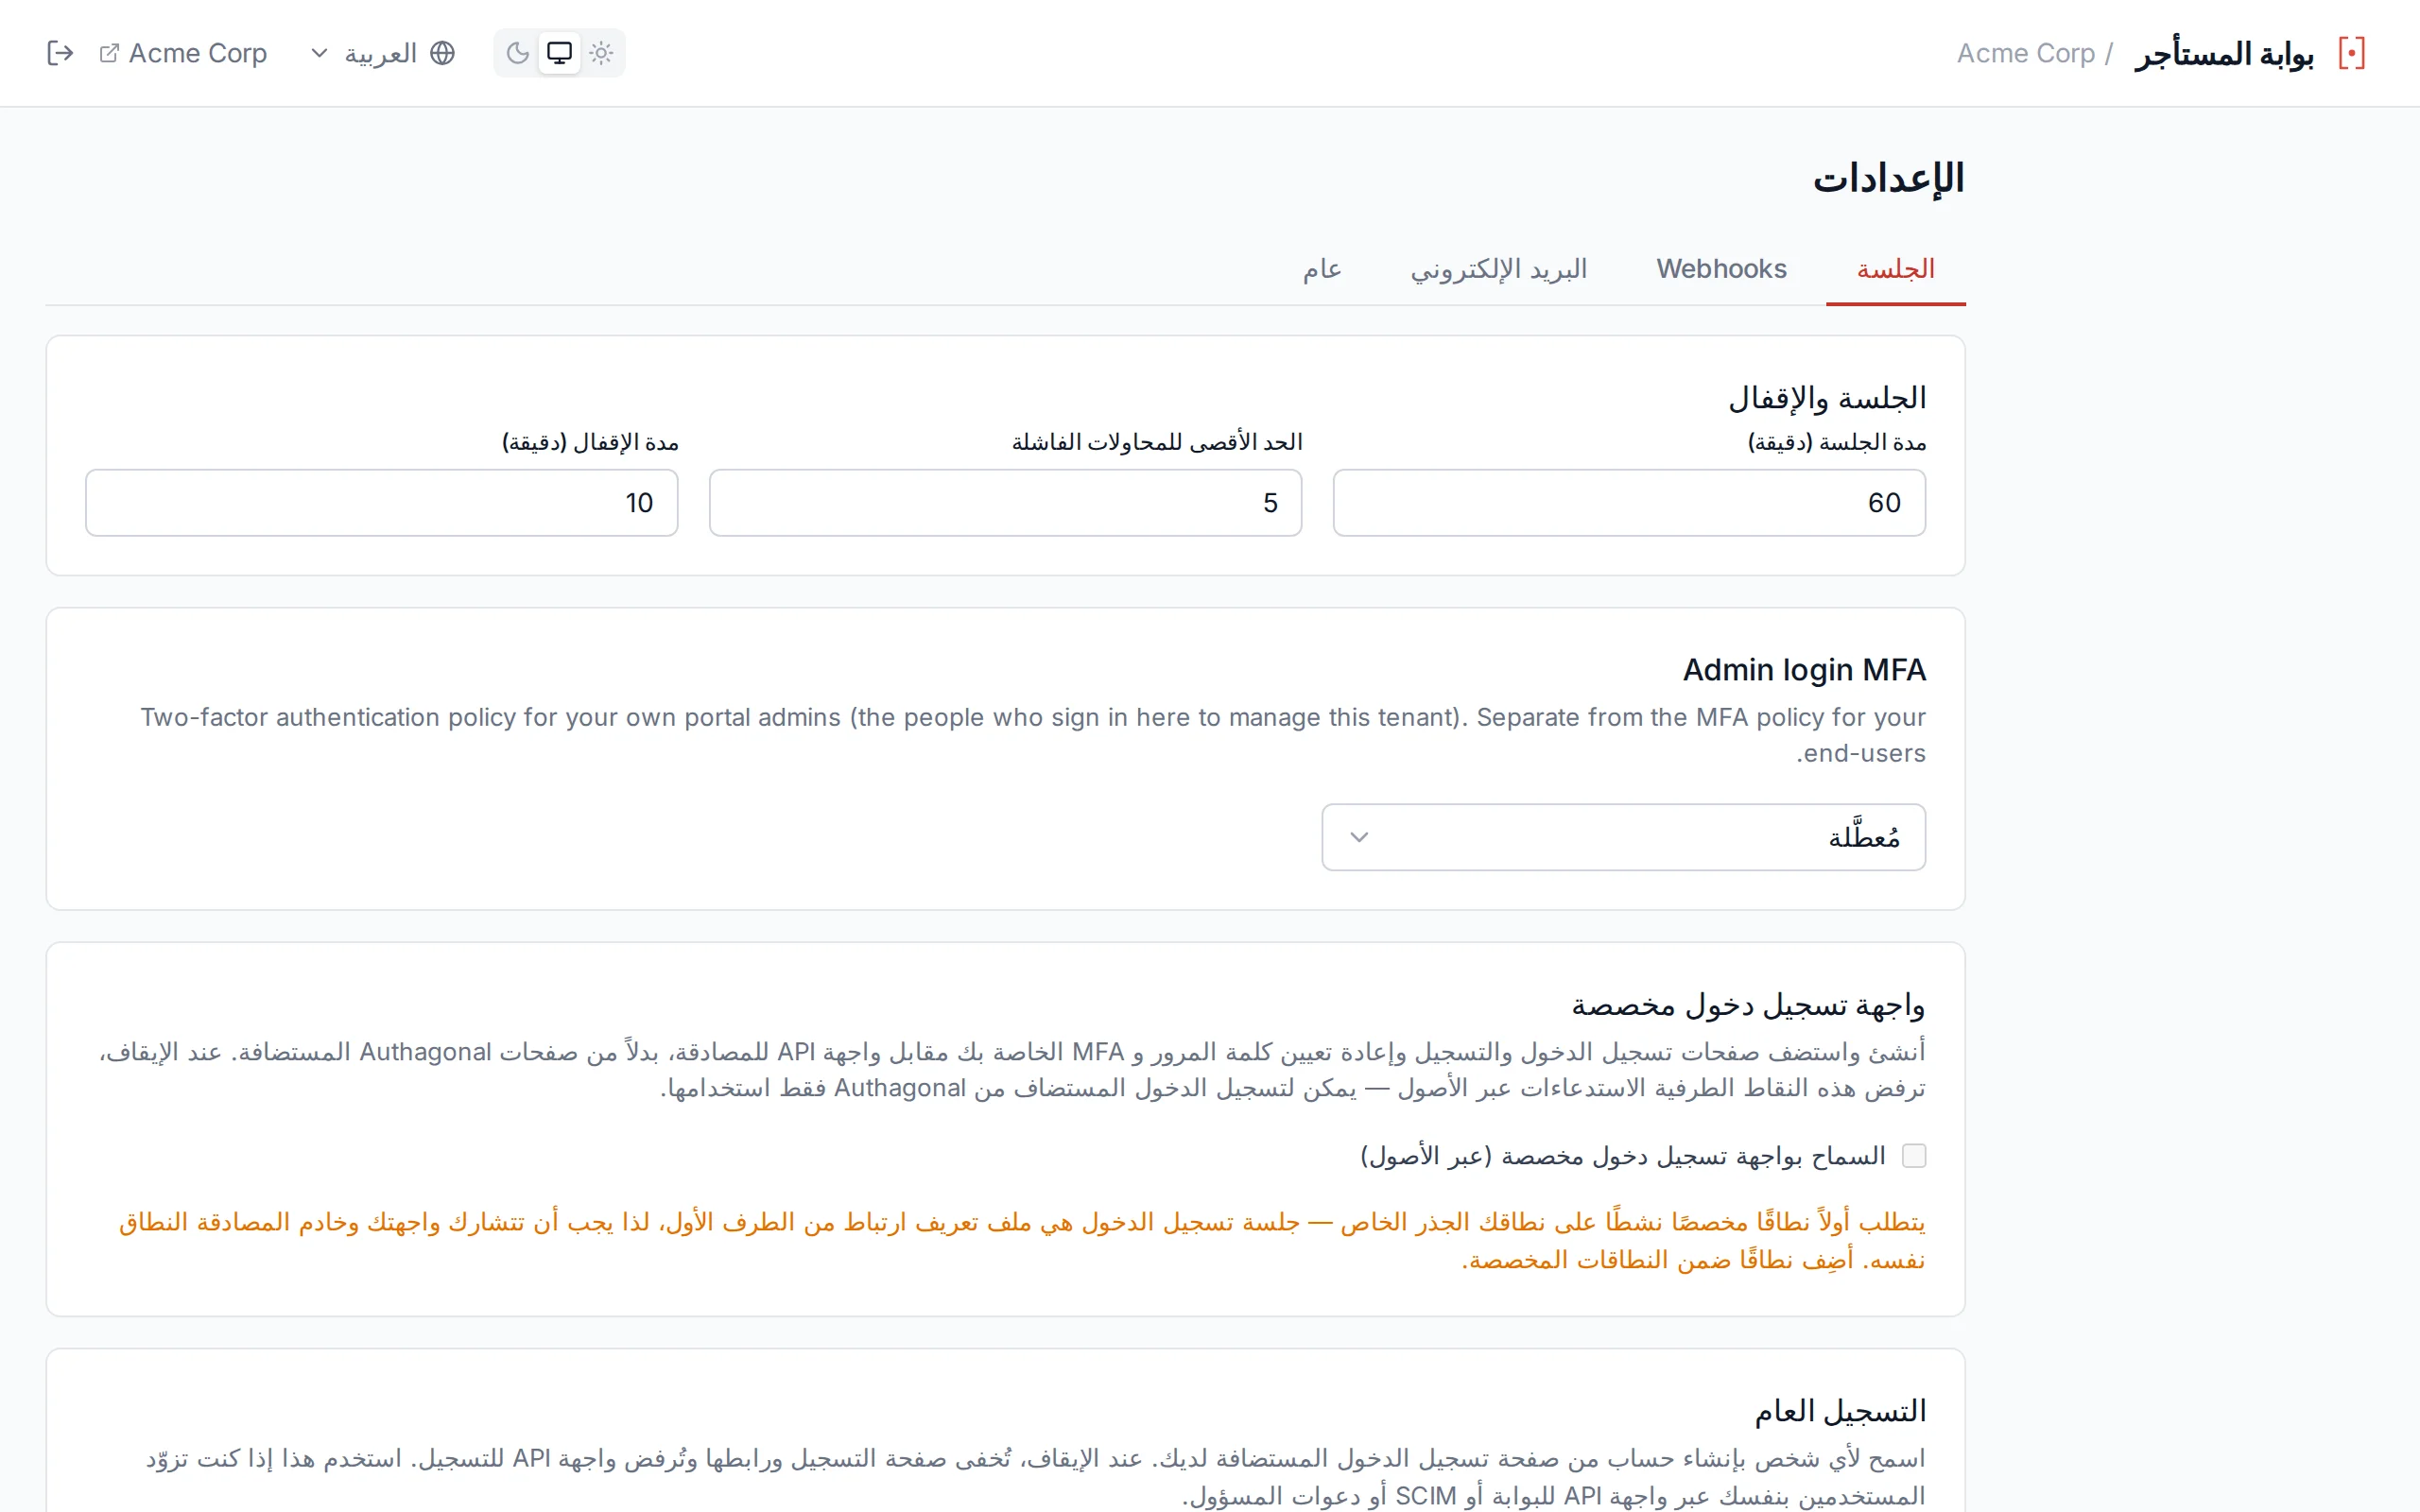The height and width of the screenshot is (1512, 2420).
Task: Click the orange custom domain warning text
Action: (1022, 1240)
